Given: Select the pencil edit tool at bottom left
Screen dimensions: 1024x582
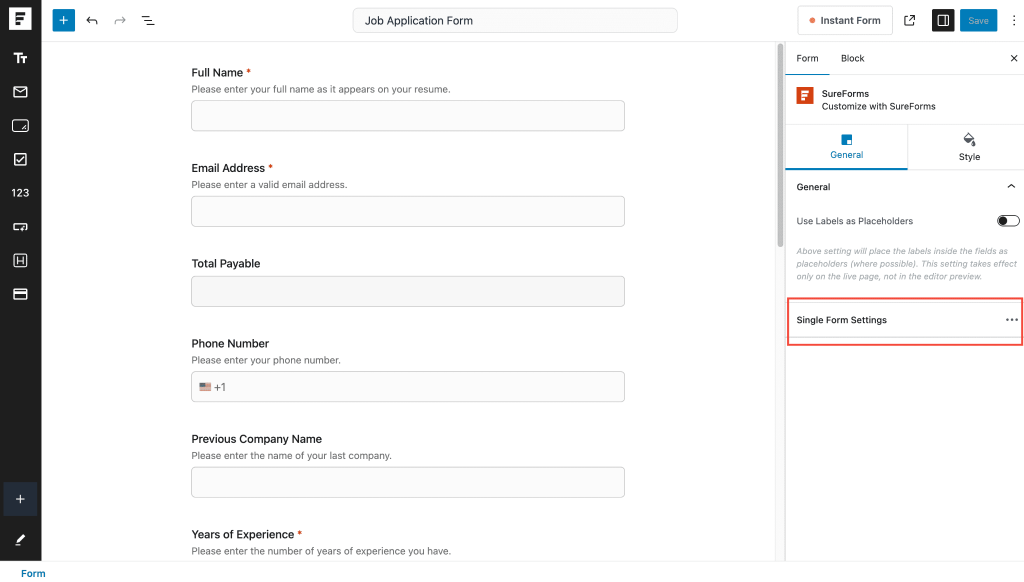Looking at the screenshot, I should click(20, 540).
